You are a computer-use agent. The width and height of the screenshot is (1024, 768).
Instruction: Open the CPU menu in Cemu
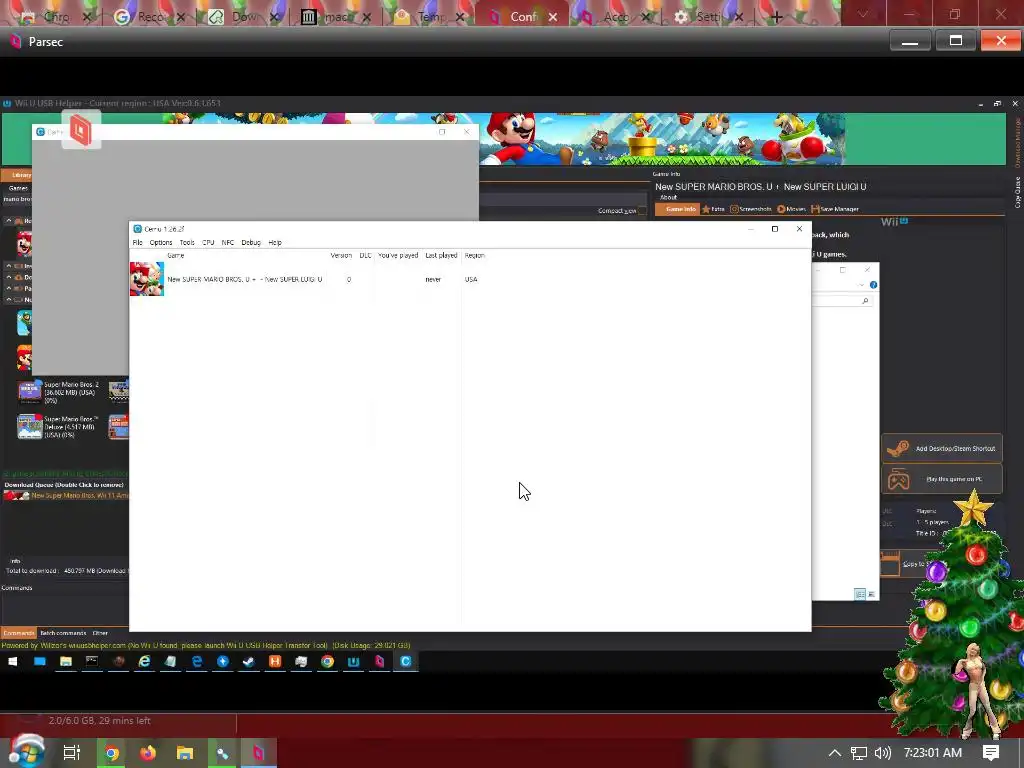click(x=208, y=242)
